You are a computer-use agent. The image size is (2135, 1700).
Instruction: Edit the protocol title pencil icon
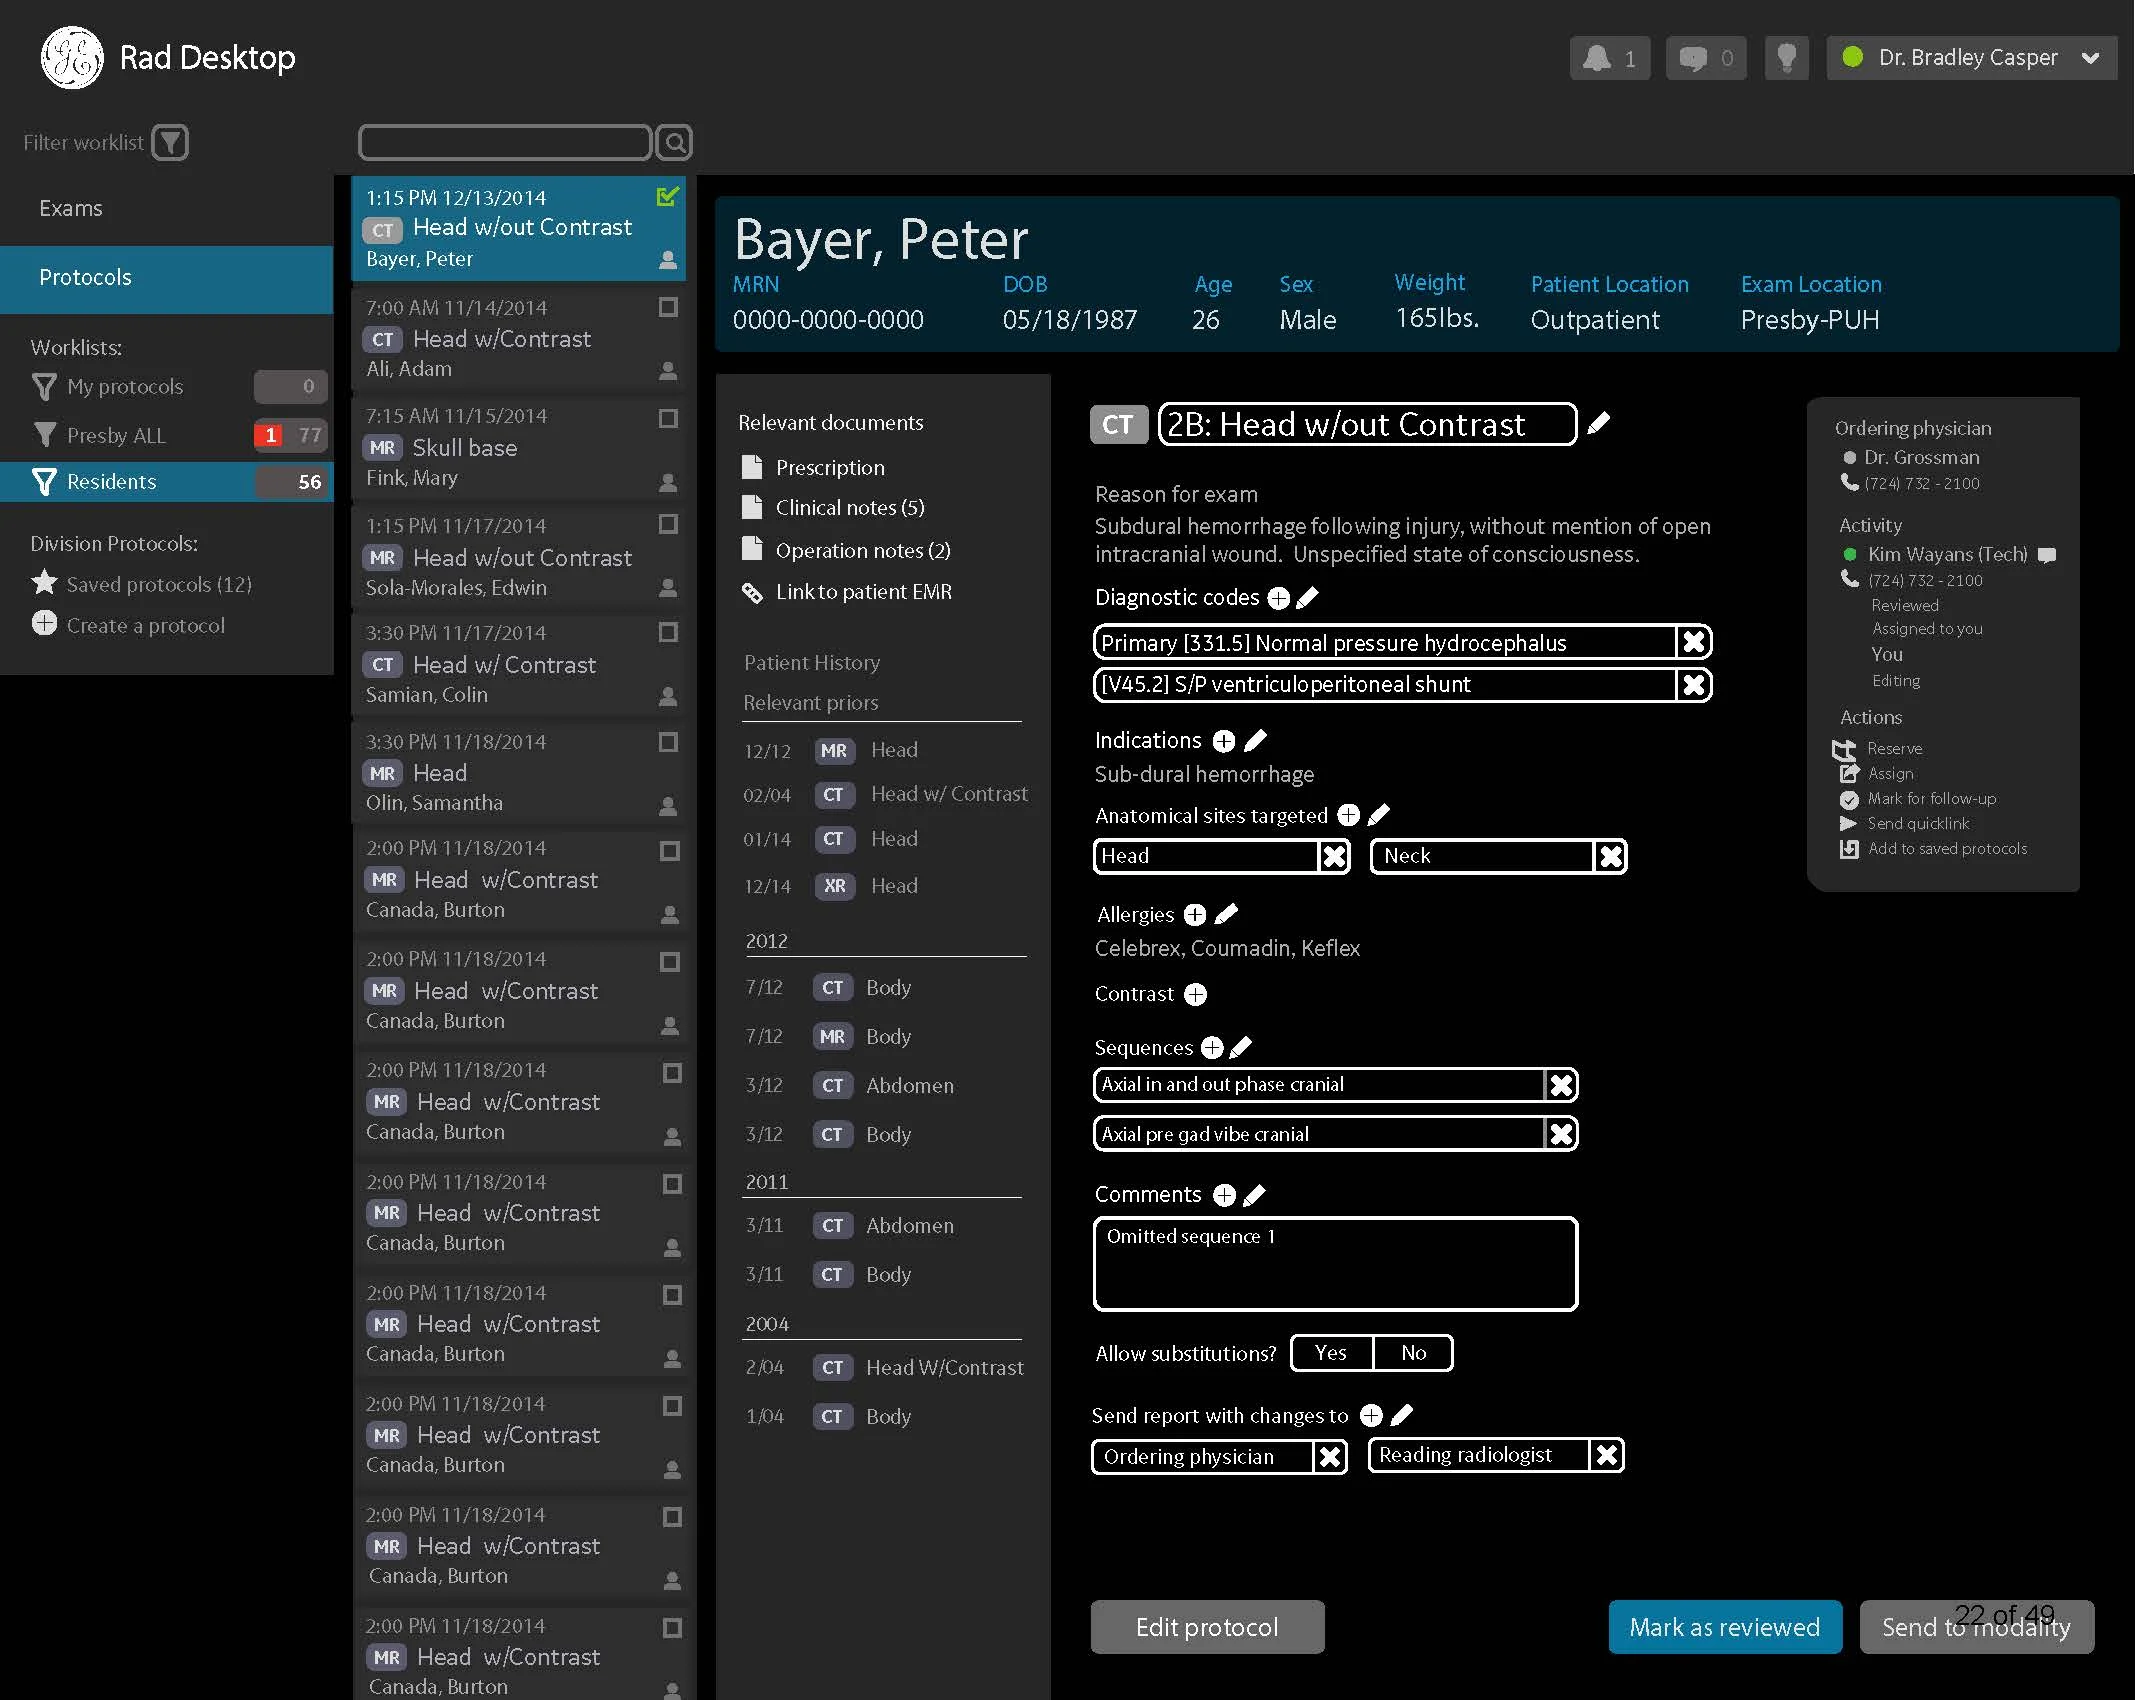pos(1599,423)
